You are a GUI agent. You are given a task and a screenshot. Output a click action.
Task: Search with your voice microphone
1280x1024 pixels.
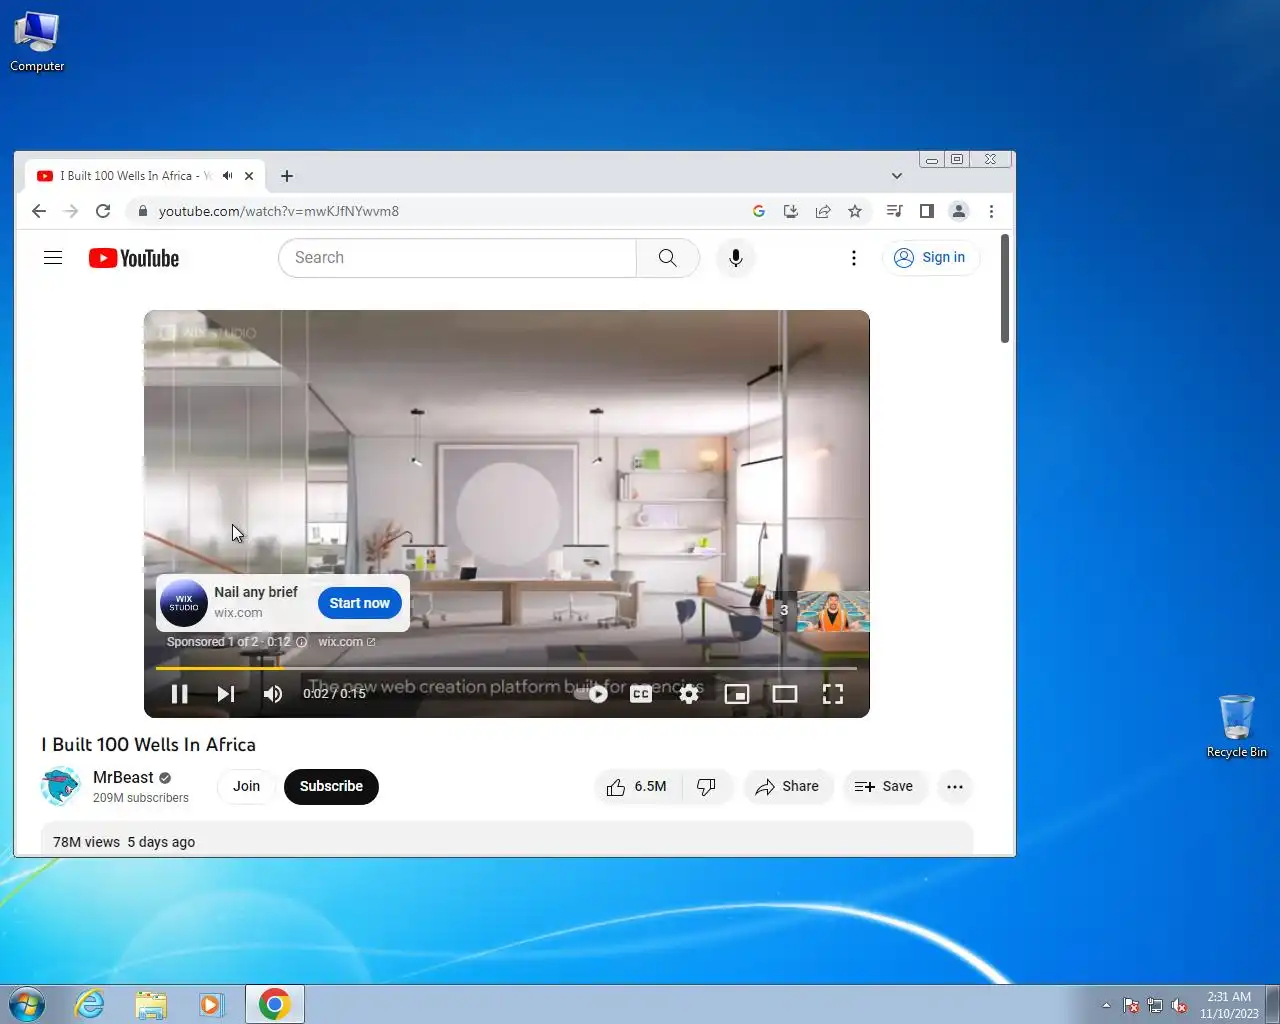click(x=736, y=258)
